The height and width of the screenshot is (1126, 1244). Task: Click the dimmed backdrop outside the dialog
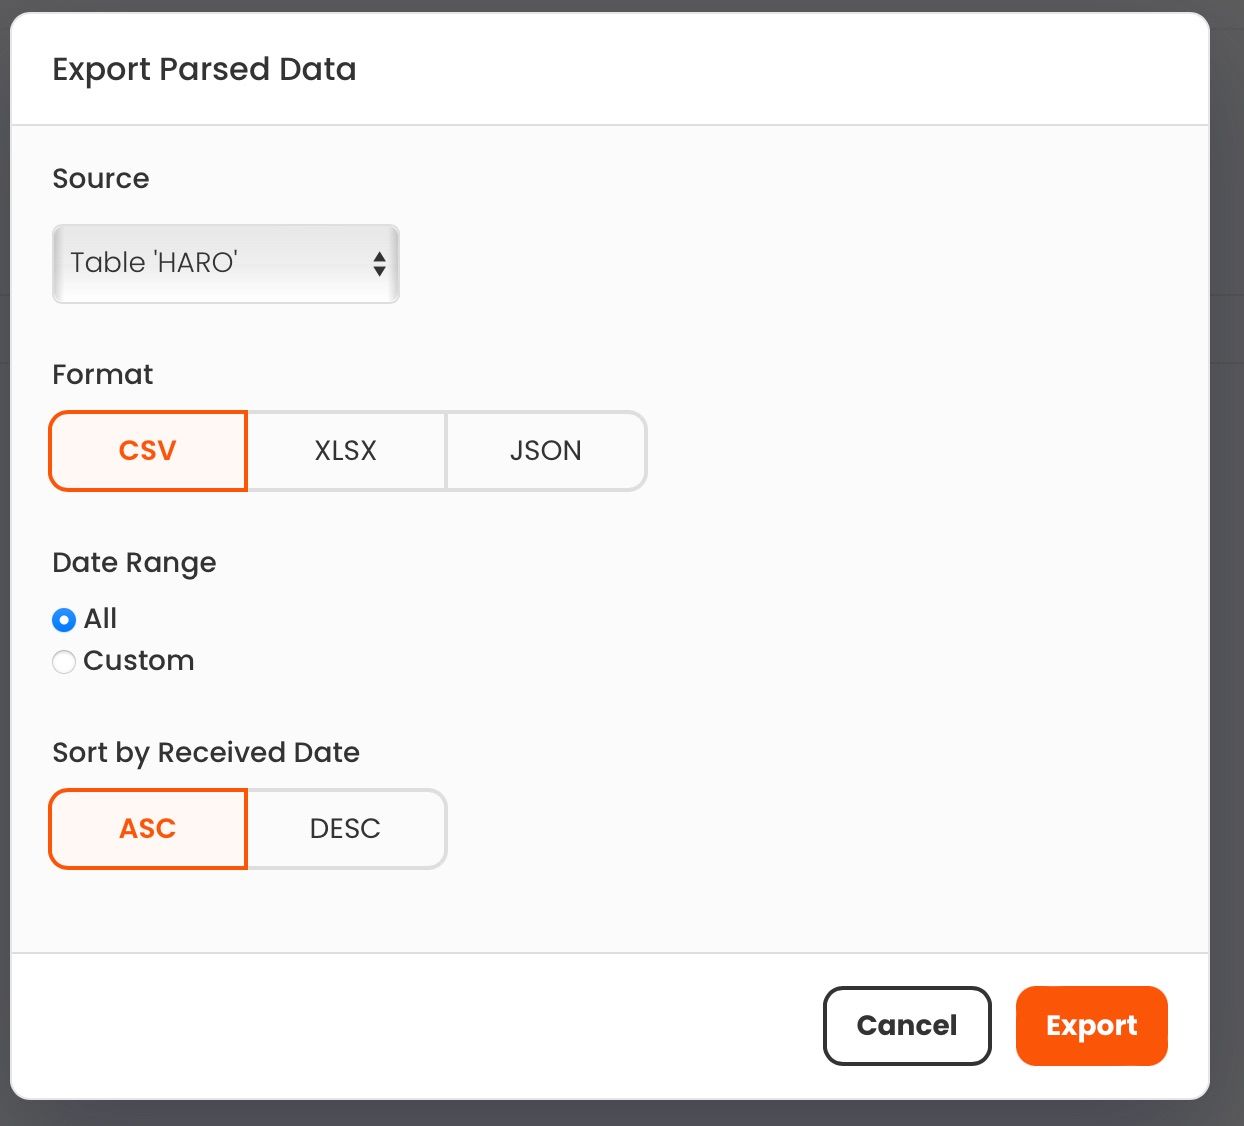tap(1227, 600)
